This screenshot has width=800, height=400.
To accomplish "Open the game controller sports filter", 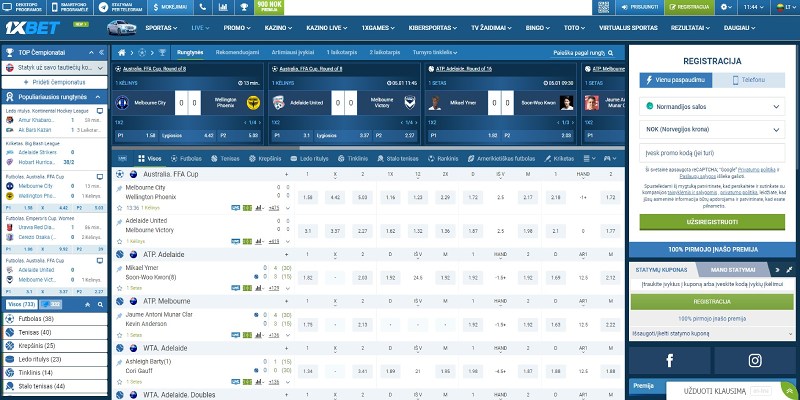I will point(610,159).
